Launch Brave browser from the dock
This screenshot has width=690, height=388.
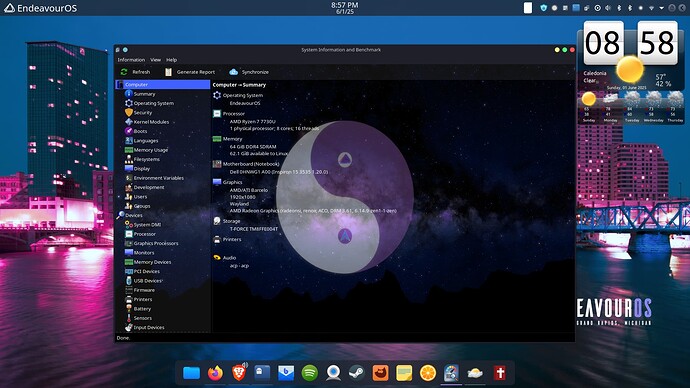click(x=239, y=373)
